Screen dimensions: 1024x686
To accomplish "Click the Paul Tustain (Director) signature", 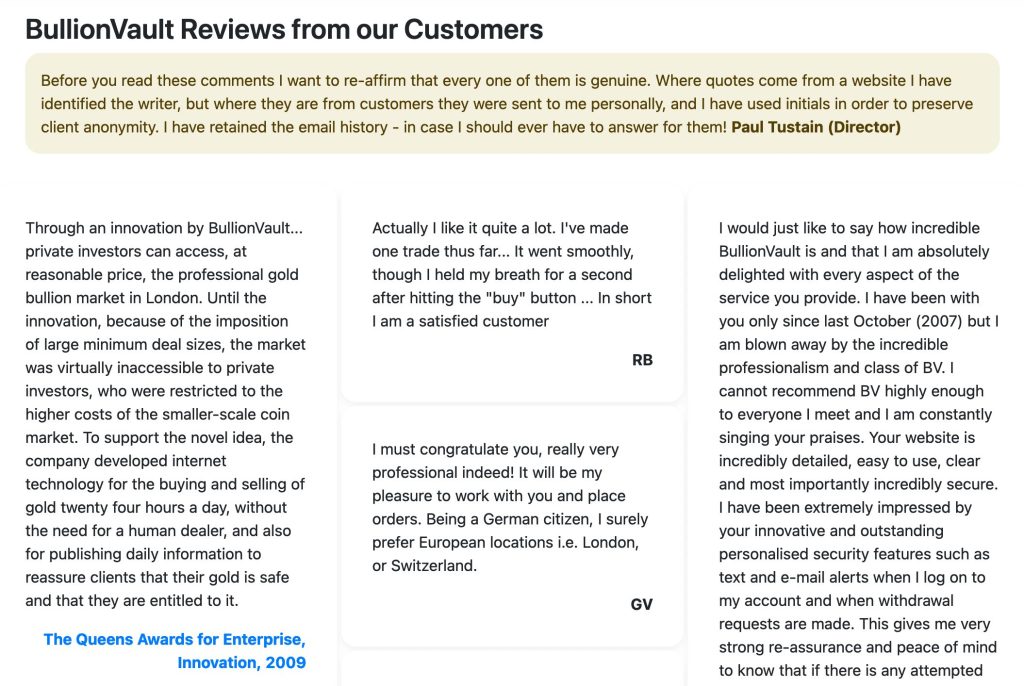I will point(816,127).
